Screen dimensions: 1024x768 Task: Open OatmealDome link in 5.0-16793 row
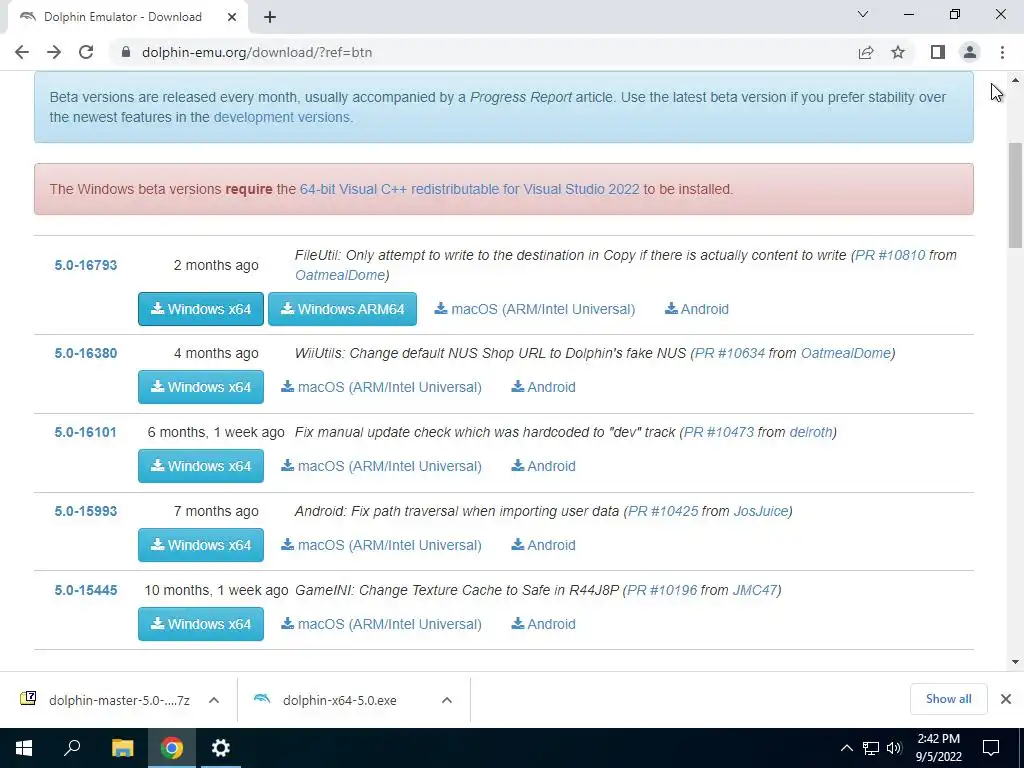coord(340,276)
